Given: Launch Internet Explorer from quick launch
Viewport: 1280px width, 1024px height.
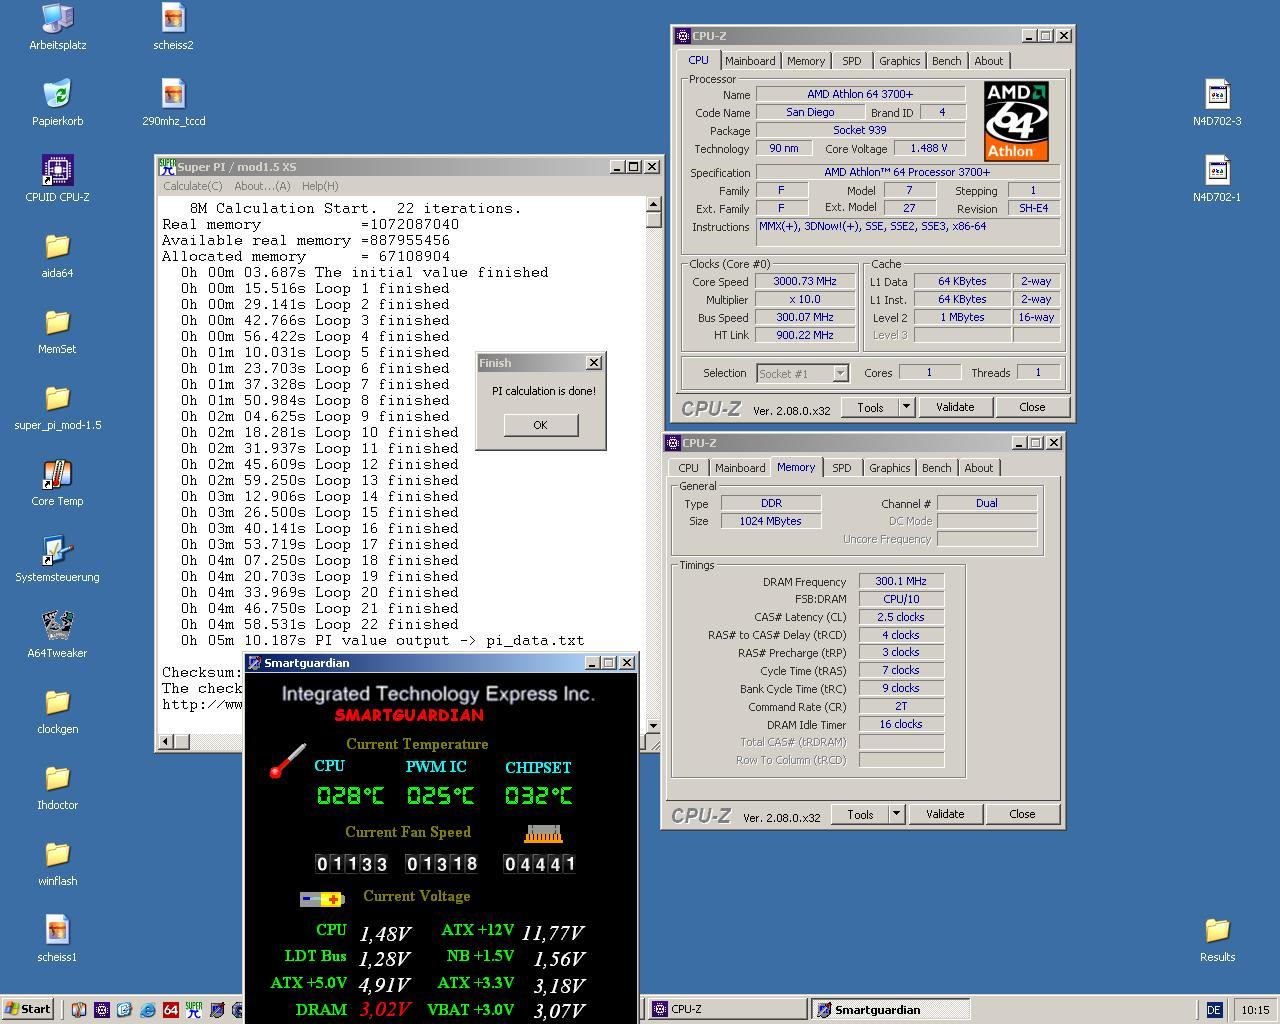Looking at the screenshot, I should pyautogui.click(x=148, y=1010).
